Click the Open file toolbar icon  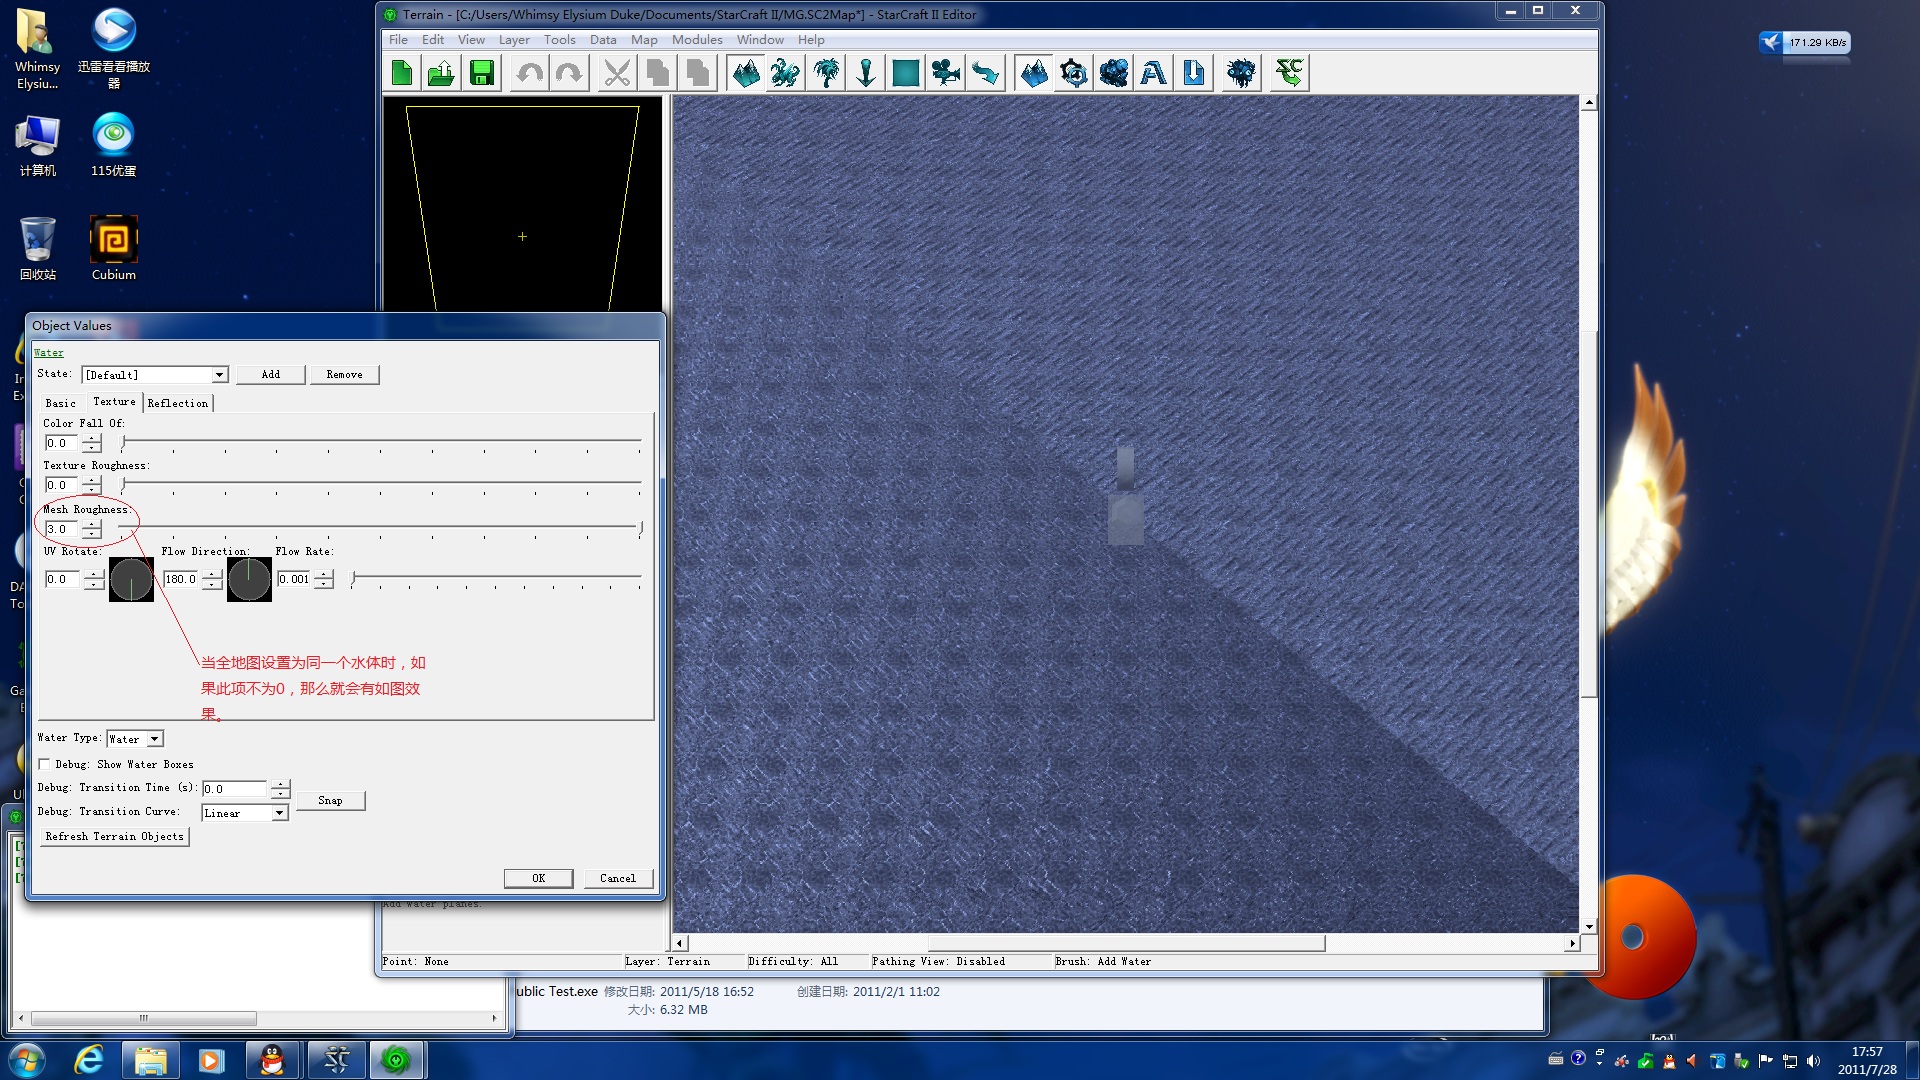[x=442, y=73]
